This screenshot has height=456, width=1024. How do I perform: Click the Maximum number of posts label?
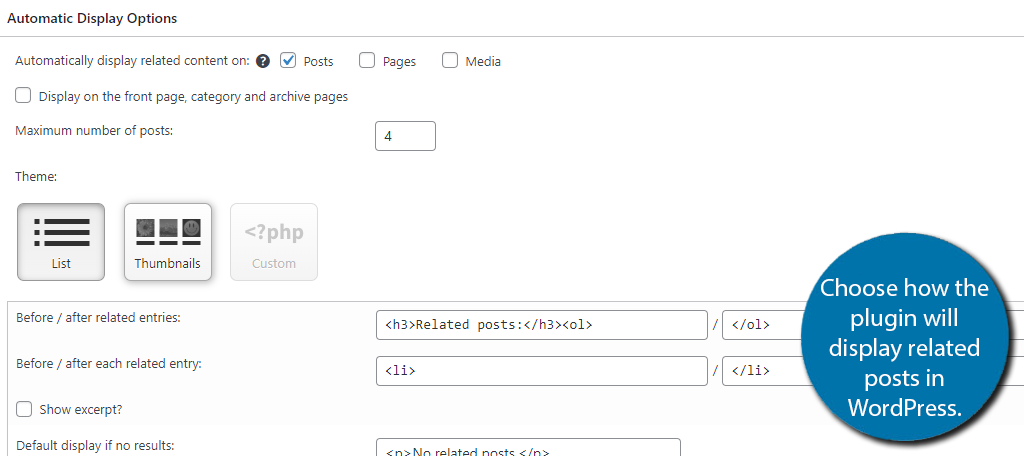pyautogui.click(x=94, y=130)
